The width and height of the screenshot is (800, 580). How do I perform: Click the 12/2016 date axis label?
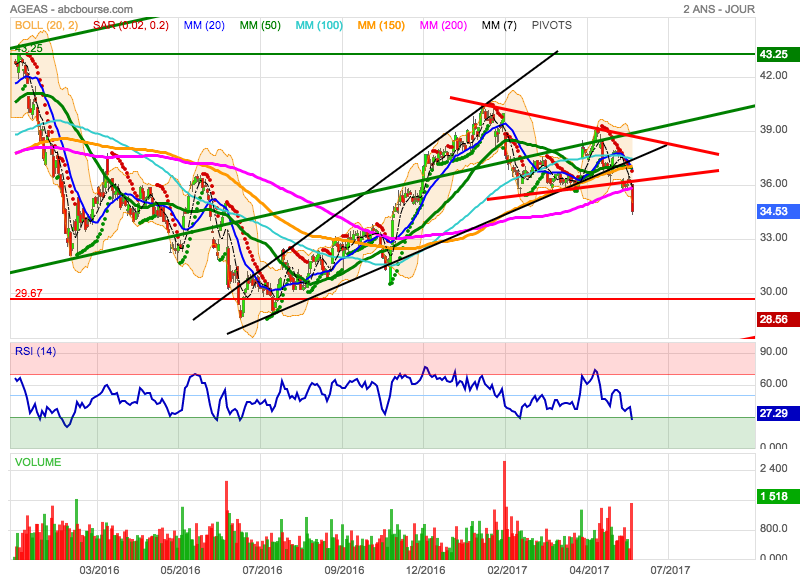[425, 570]
